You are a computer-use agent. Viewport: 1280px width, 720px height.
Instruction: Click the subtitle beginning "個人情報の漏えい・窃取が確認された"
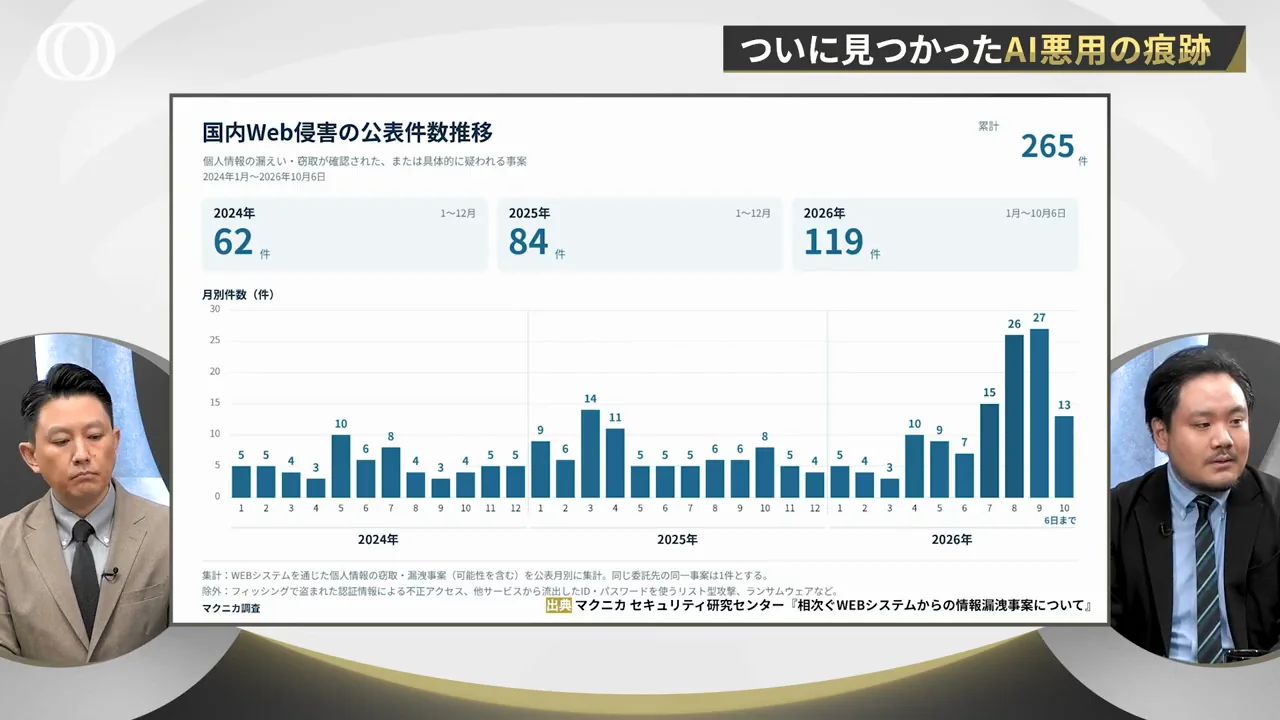(364, 160)
